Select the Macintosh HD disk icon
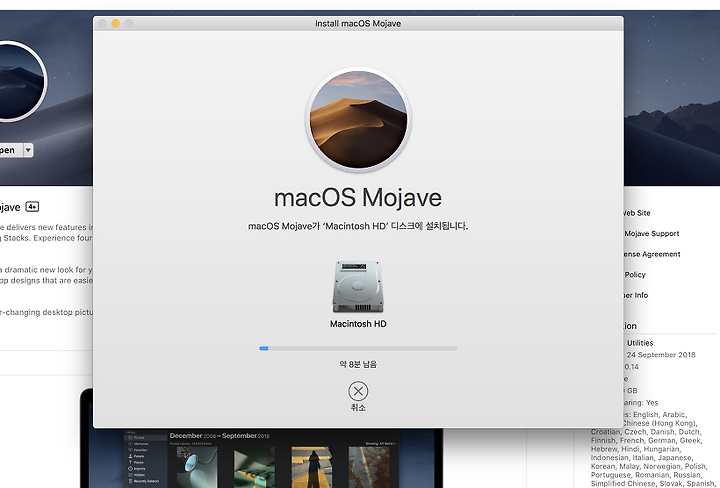Screen dimensions: 720x488 pos(358,287)
